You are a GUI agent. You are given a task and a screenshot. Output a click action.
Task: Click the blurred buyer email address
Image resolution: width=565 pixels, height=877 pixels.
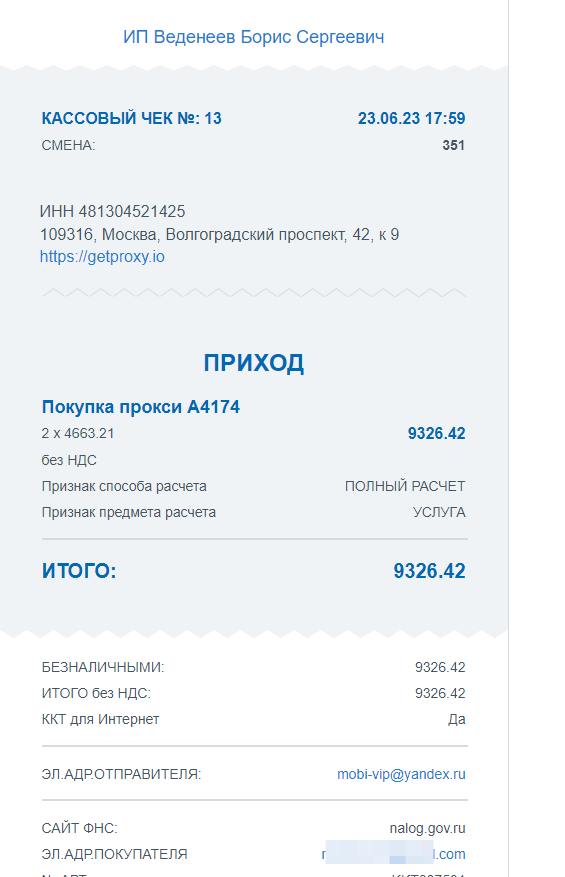click(x=393, y=854)
